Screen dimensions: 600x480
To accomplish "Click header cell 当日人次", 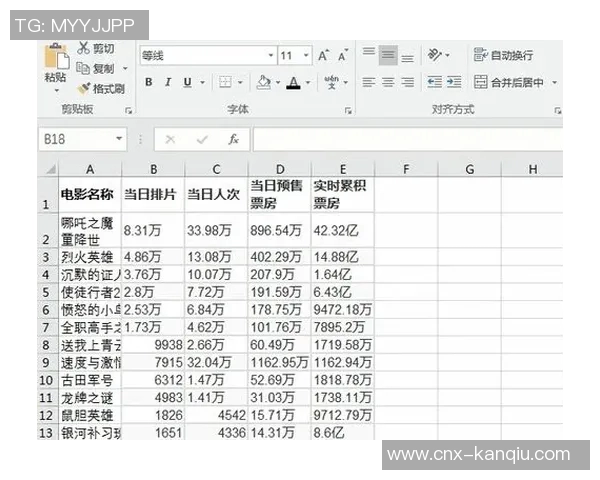I will (x=216, y=195).
